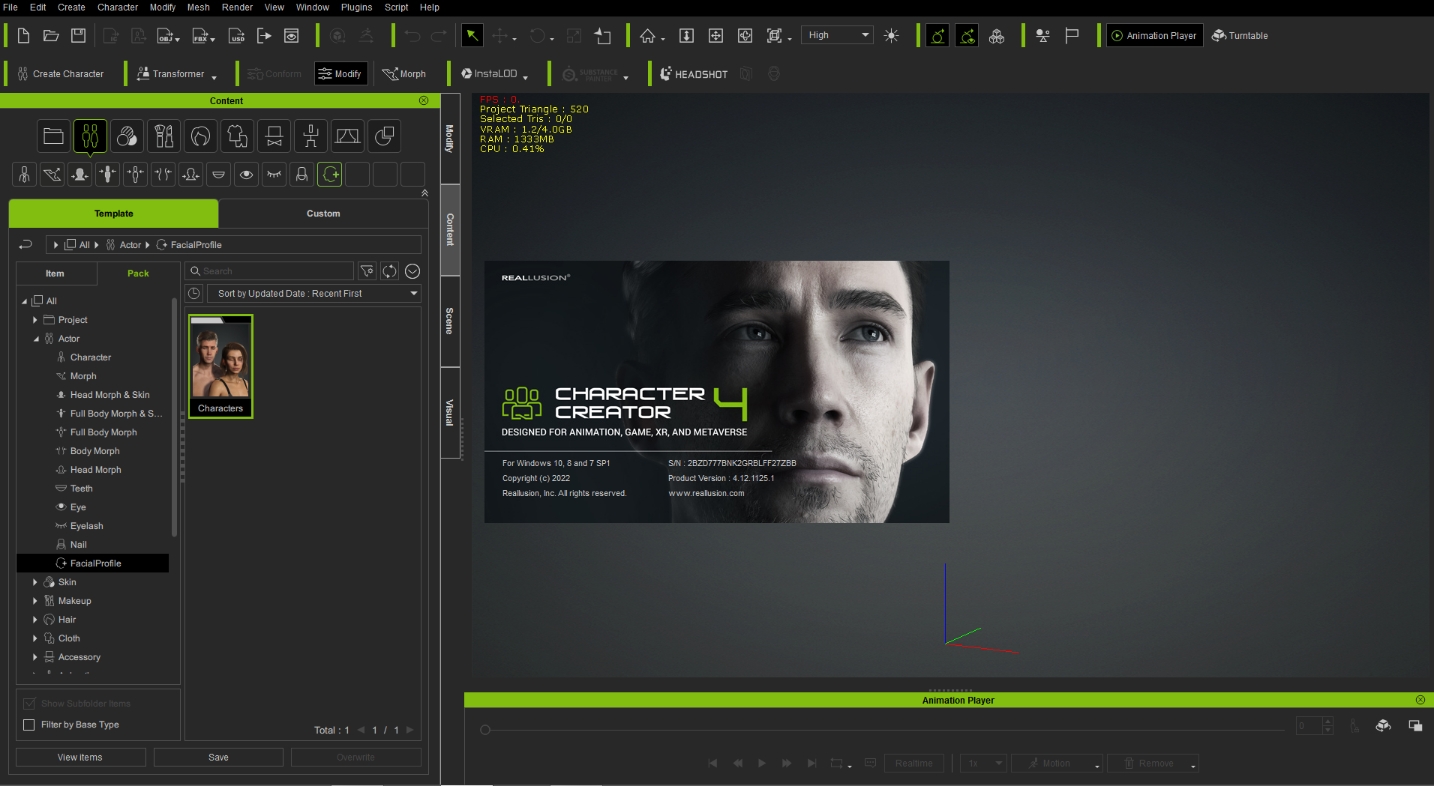Open the Skin category icon in Content
The height and width of the screenshot is (786, 1434).
[127, 136]
